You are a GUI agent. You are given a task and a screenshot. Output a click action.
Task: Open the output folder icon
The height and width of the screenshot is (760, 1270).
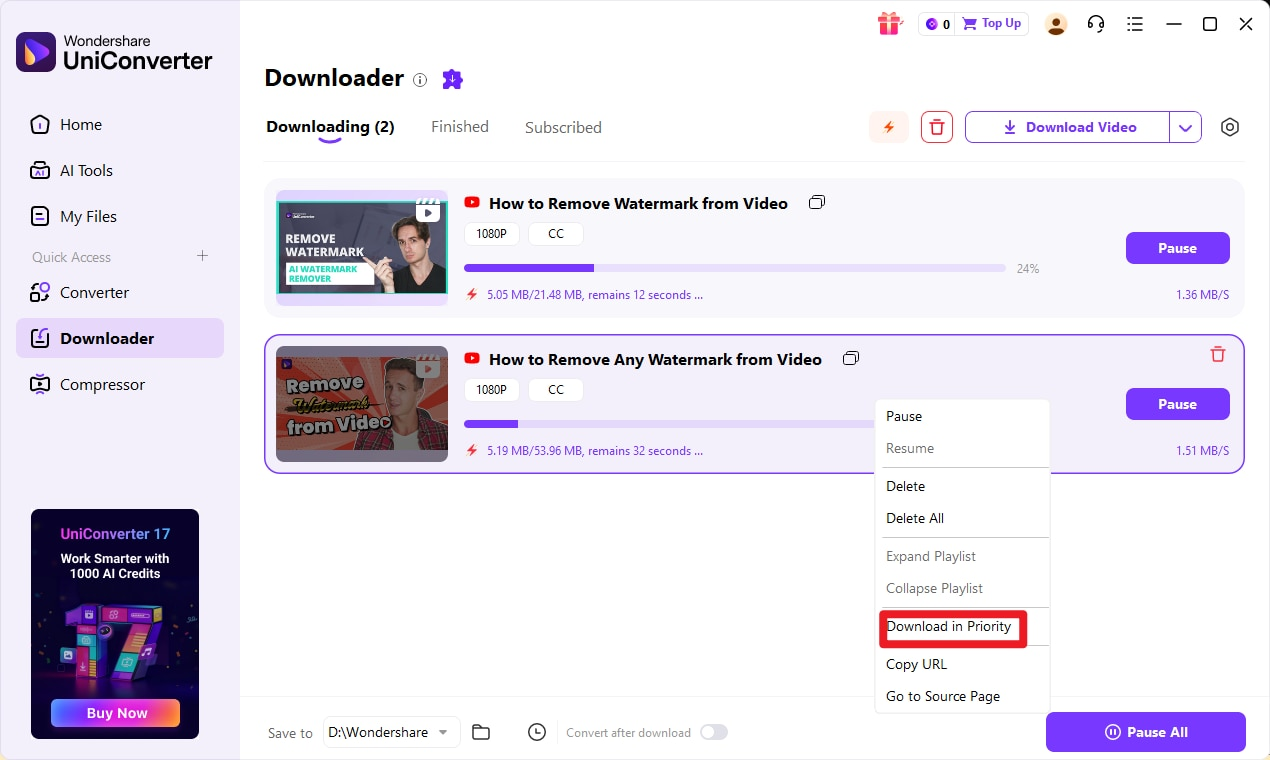481,732
